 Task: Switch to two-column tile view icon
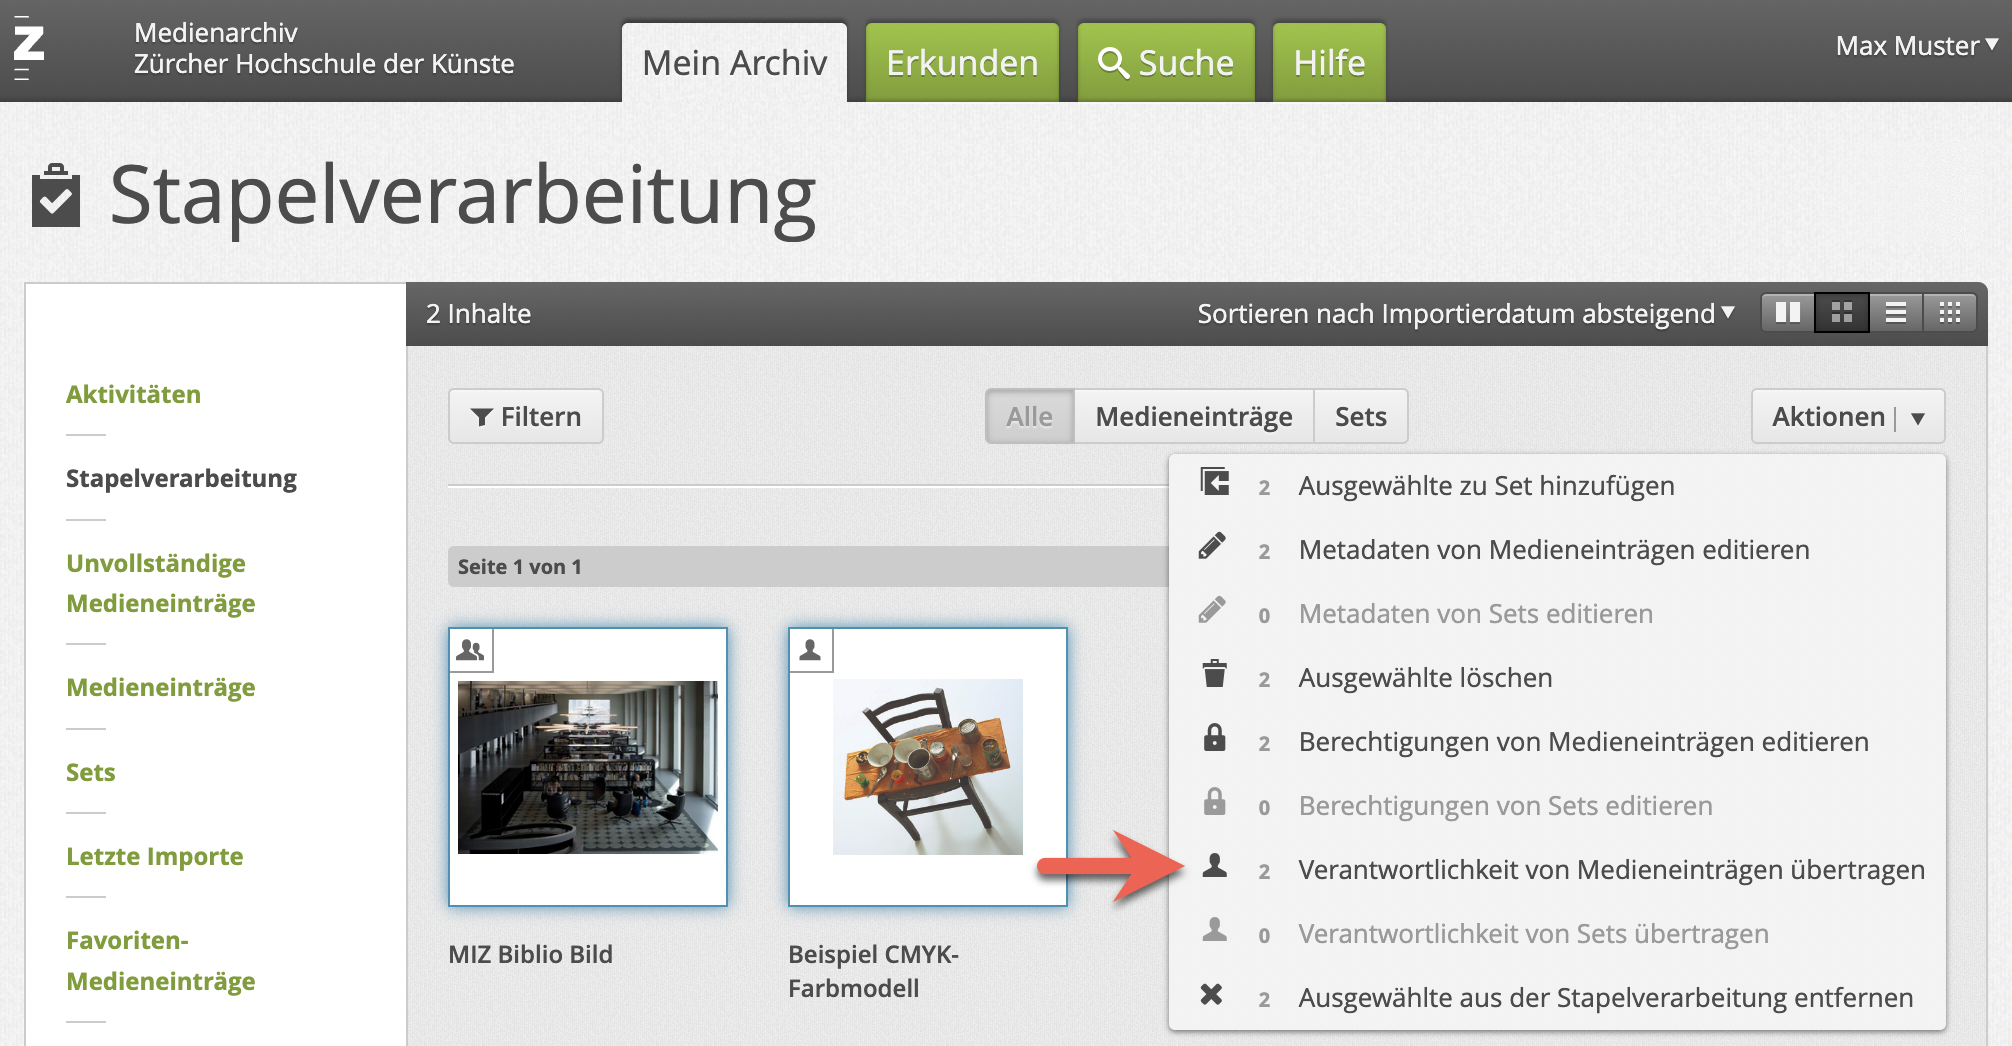point(1787,313)
